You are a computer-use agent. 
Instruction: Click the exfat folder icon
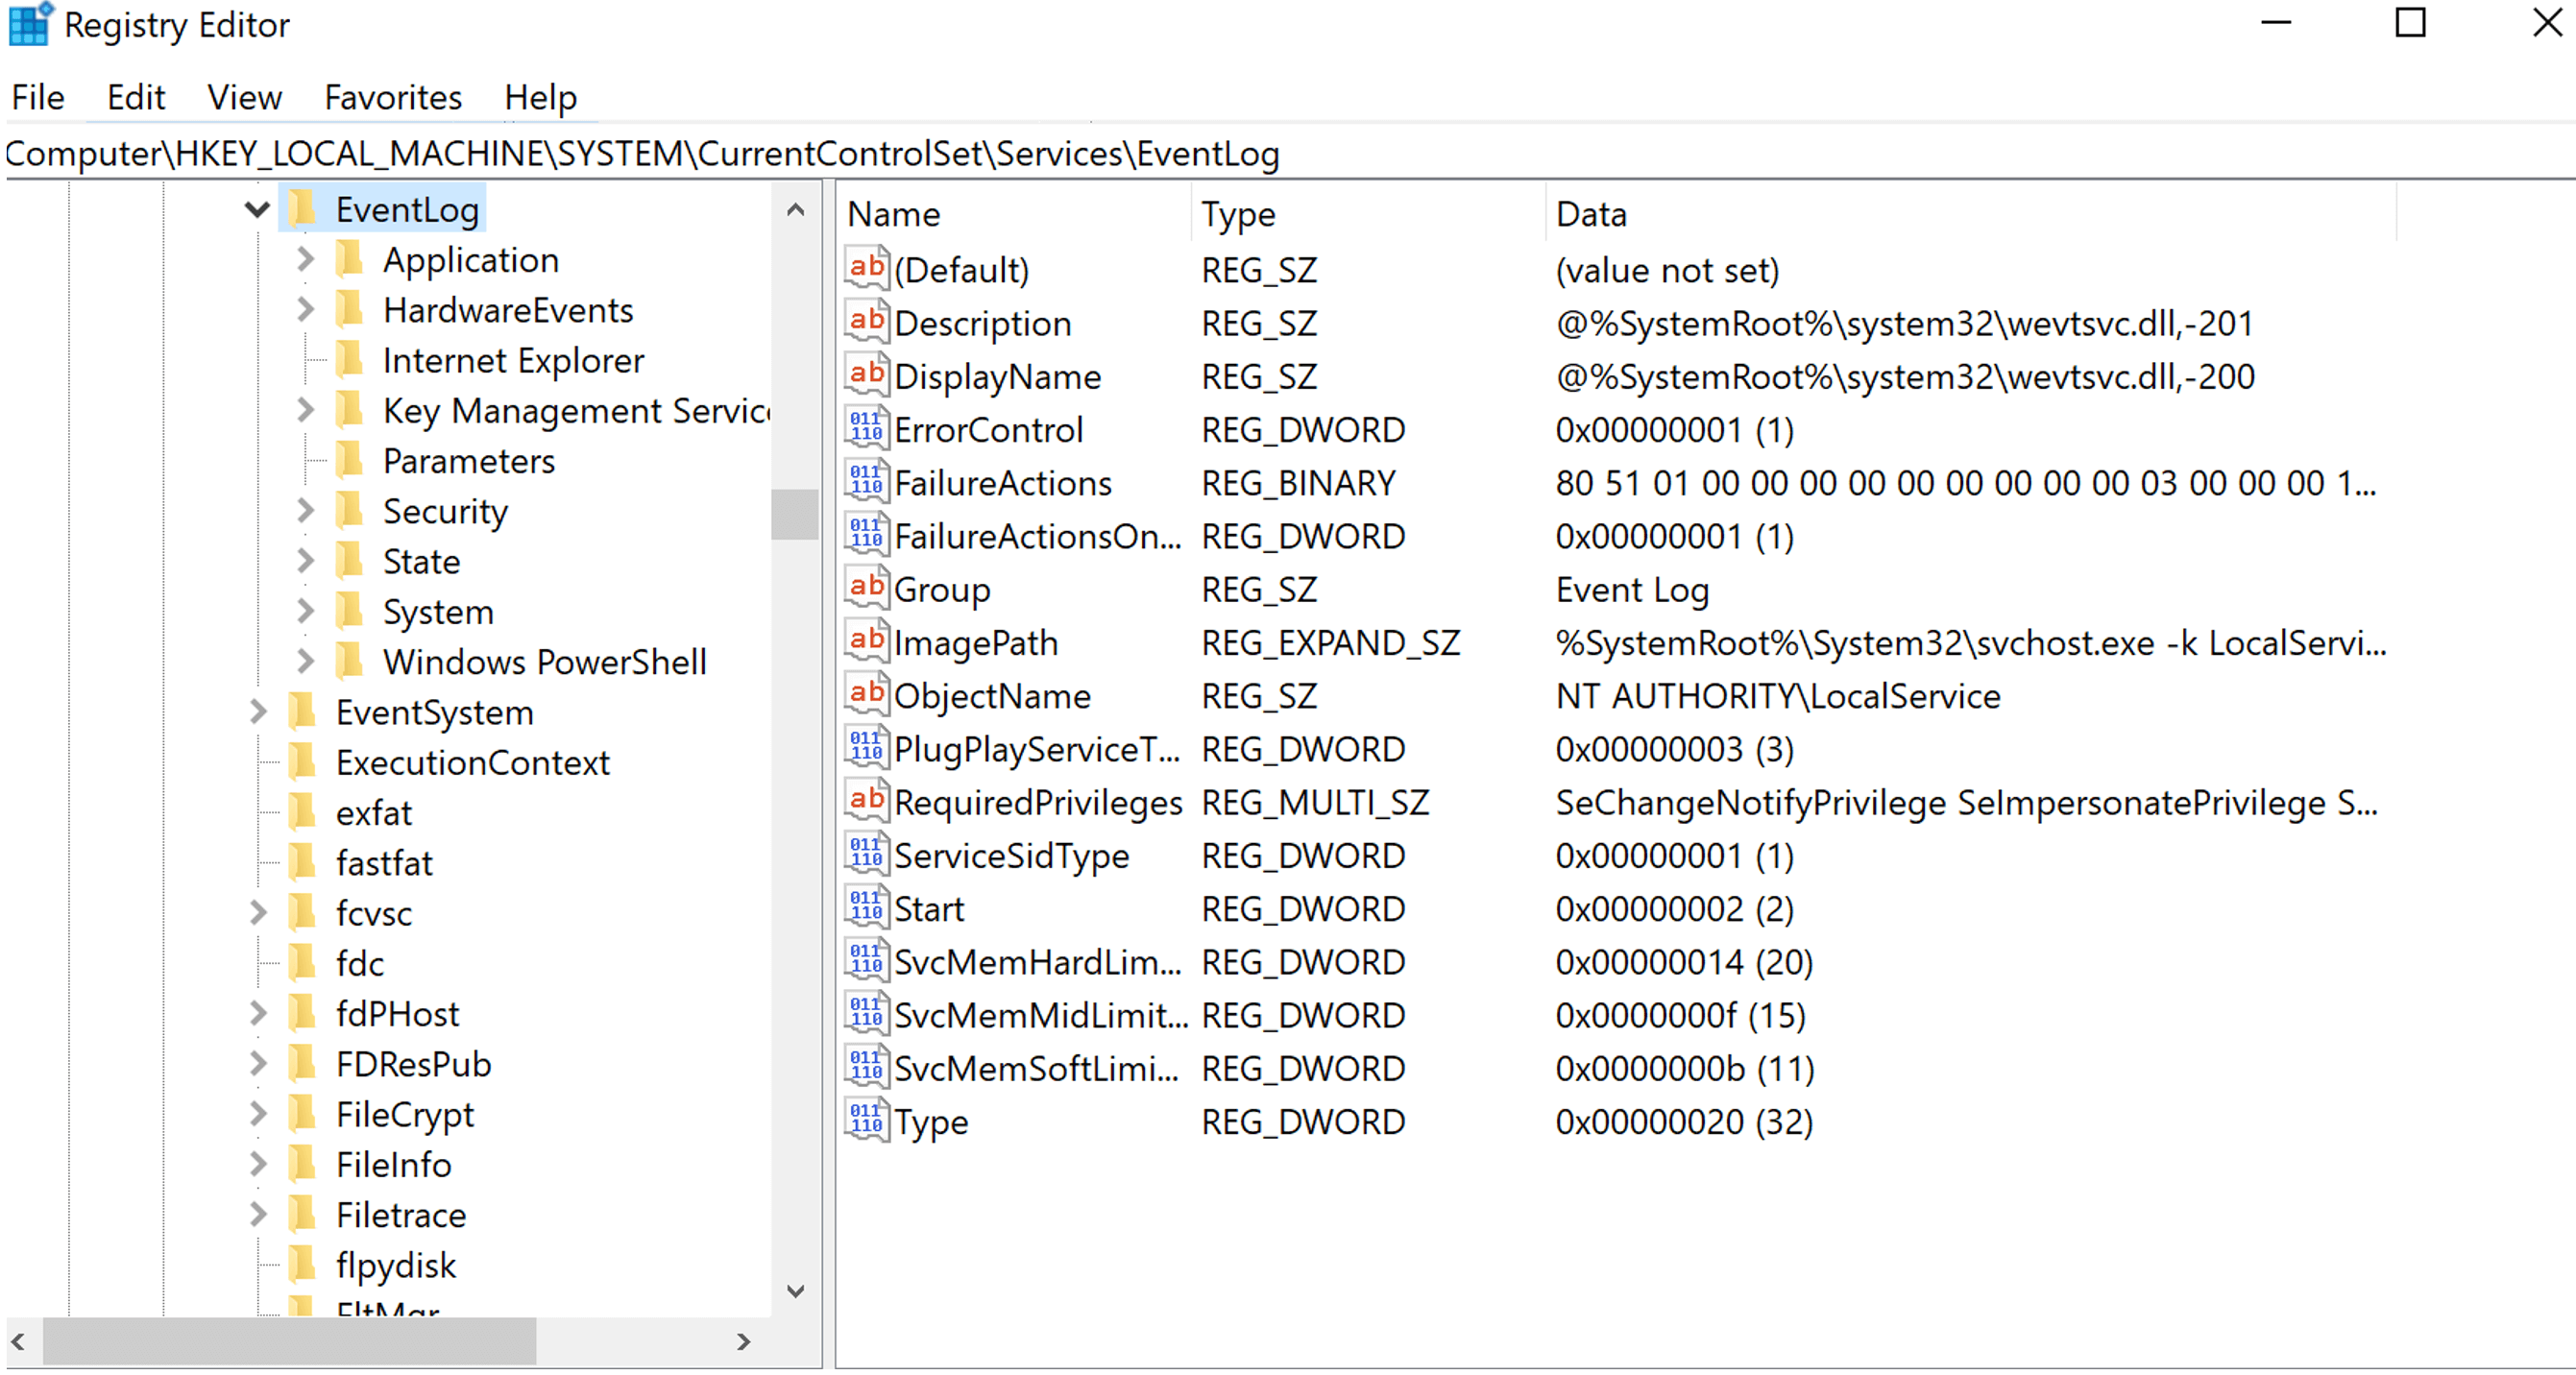pos(302,812)
